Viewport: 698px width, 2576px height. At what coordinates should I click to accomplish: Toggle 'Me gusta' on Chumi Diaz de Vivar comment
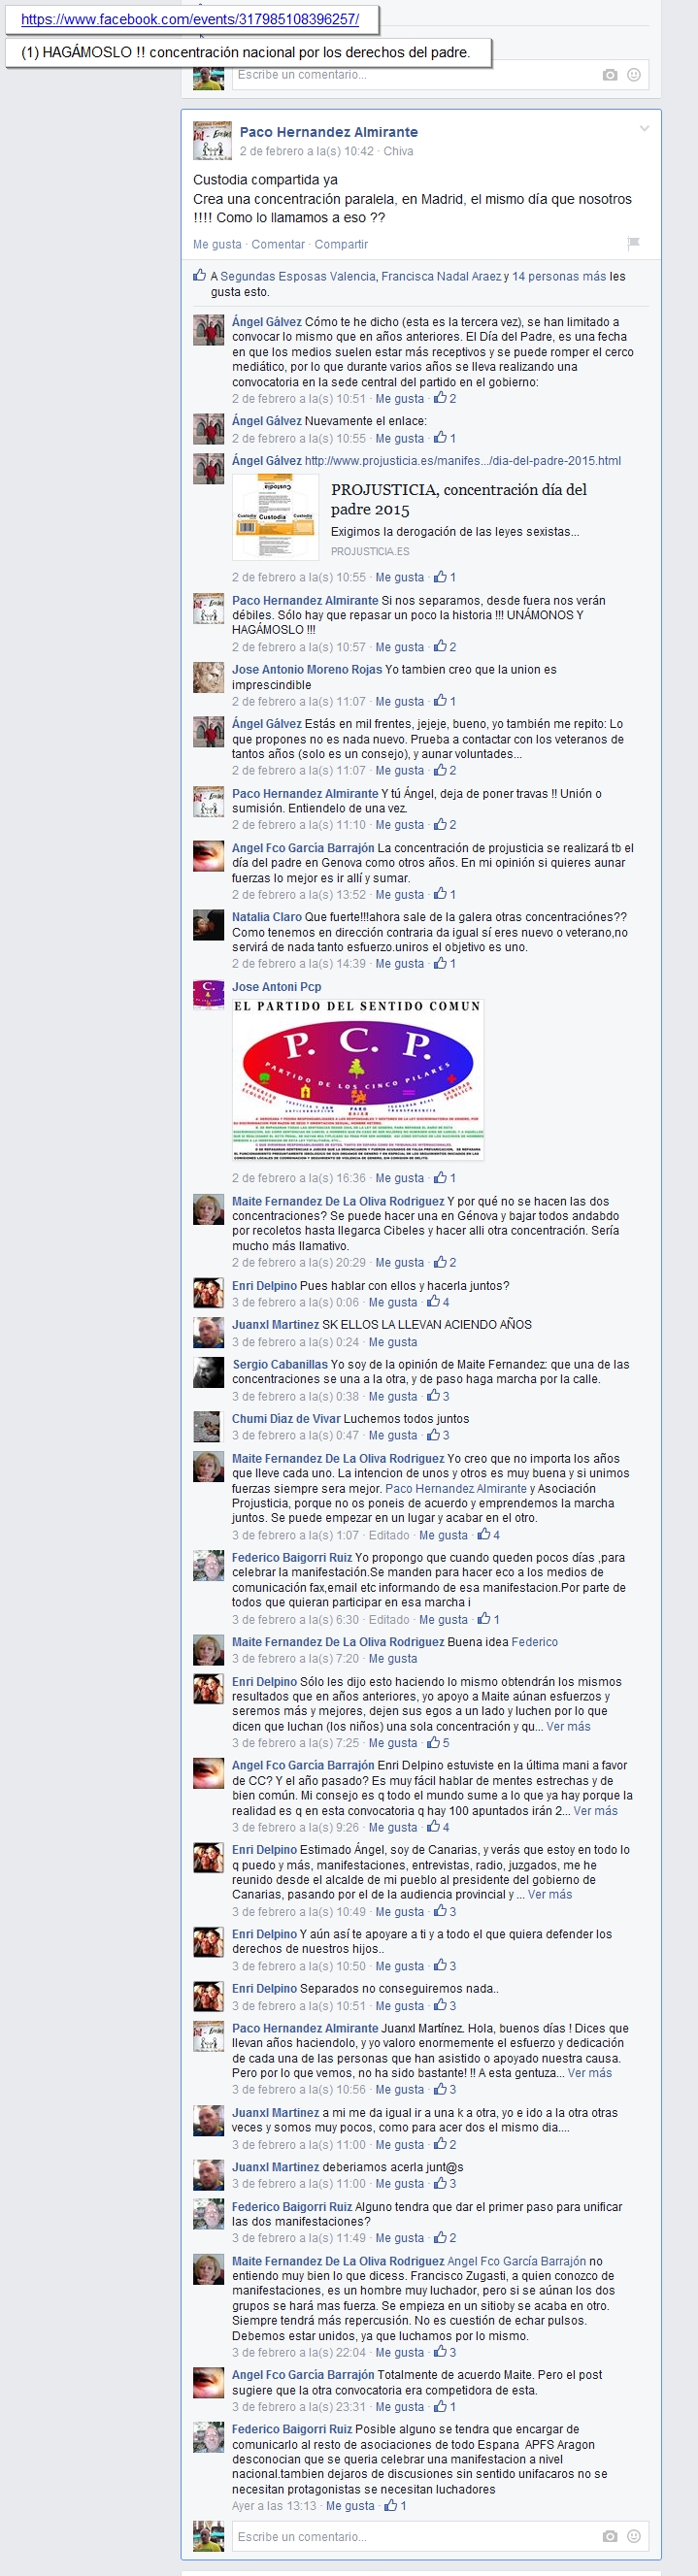(x=393, y=1435)
